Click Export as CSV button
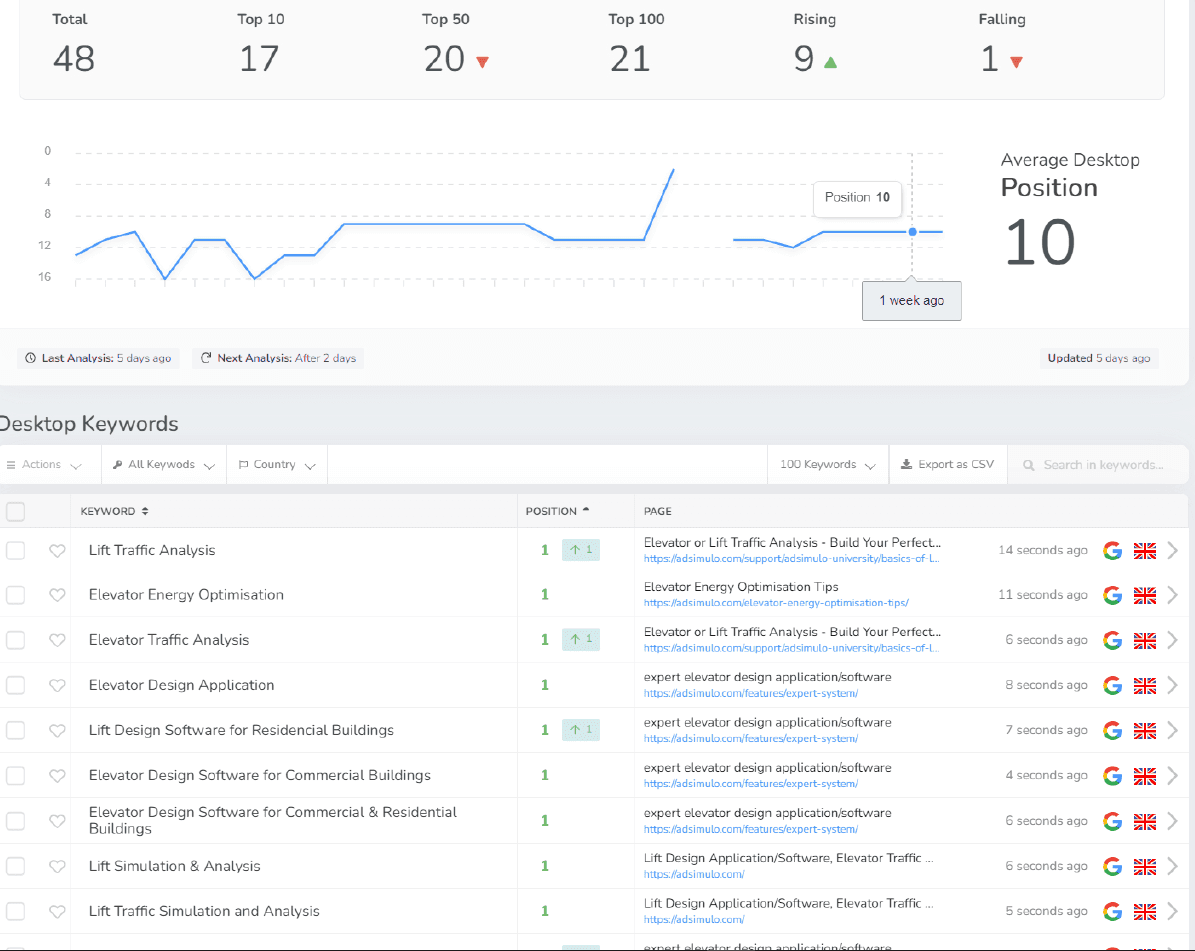The width and height of the screenshot is (1195, 951). point(948,465)
